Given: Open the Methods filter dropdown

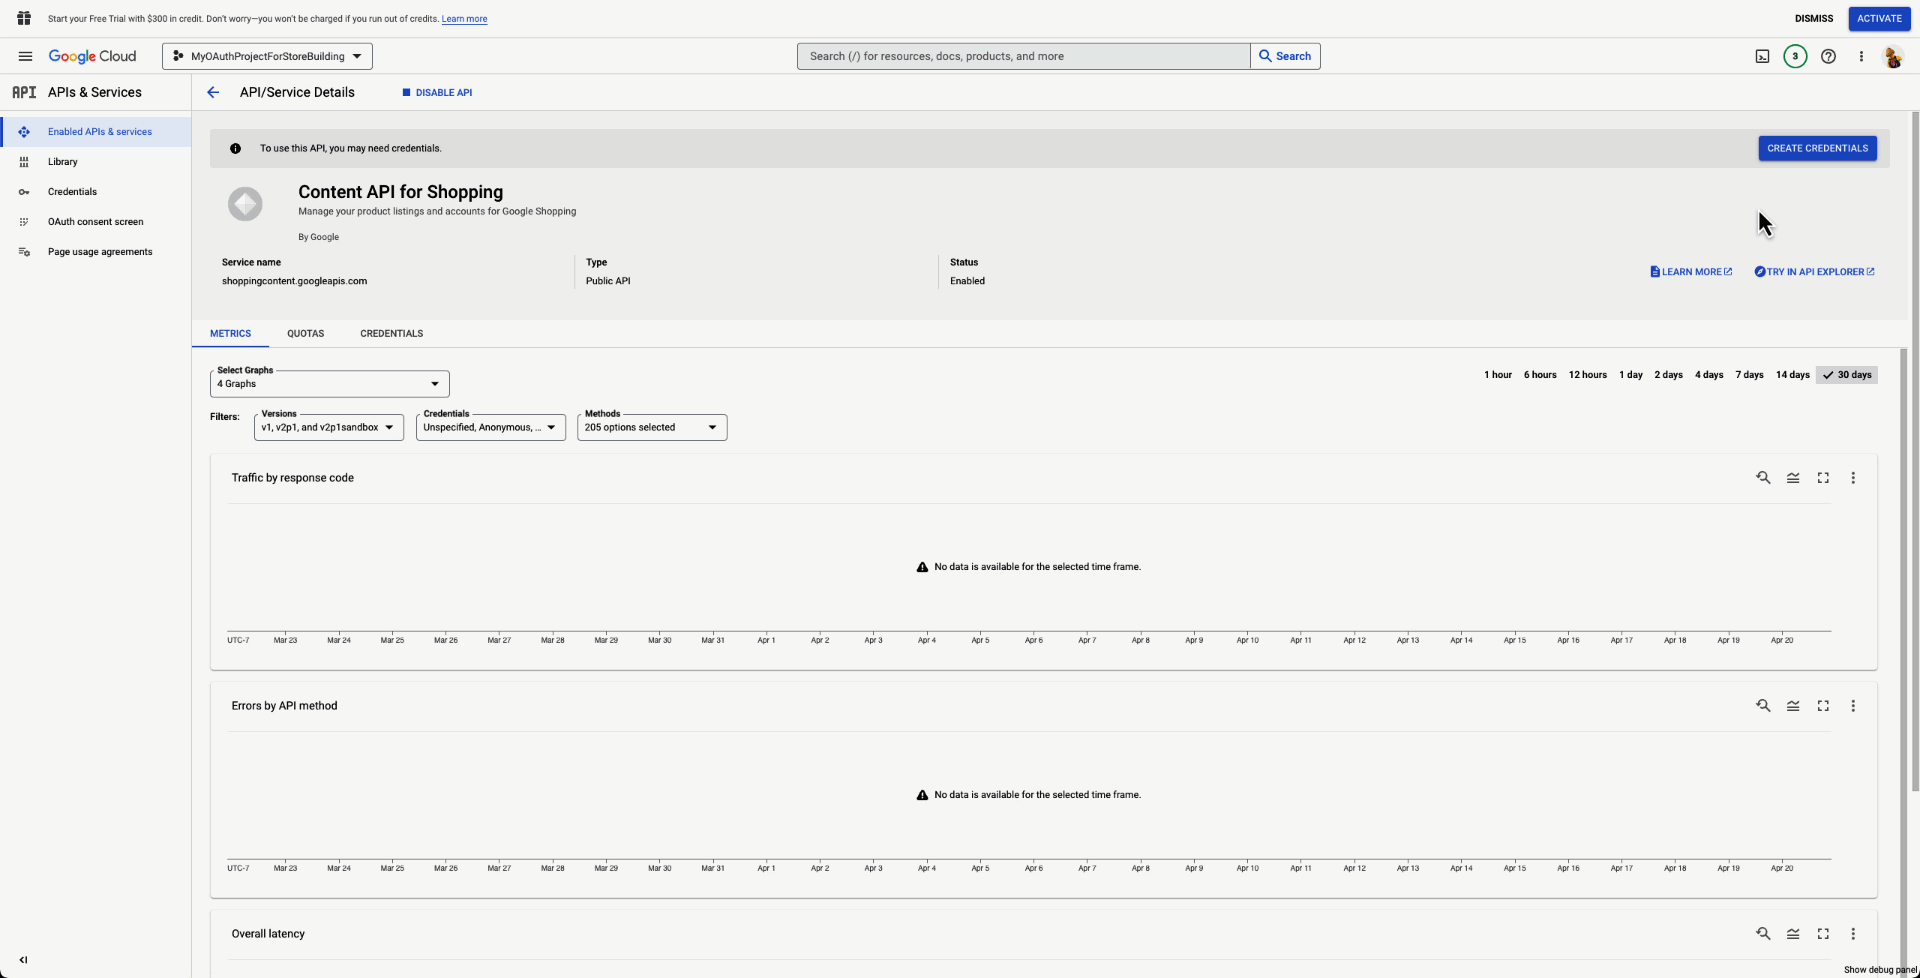Looking at the screenshot, I should pos(651,428).
